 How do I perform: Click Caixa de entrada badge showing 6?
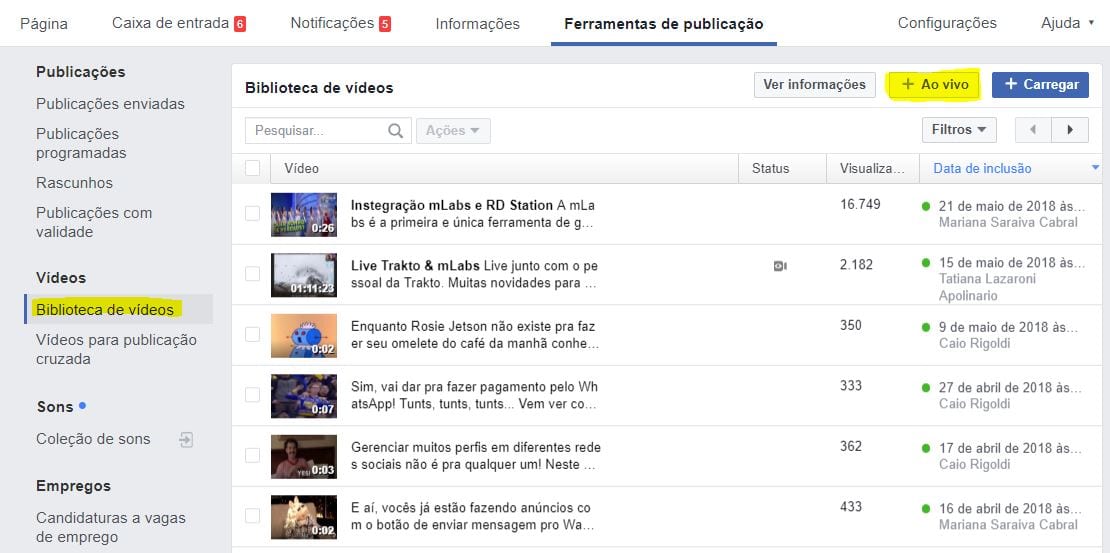click(x=240, y=24)
